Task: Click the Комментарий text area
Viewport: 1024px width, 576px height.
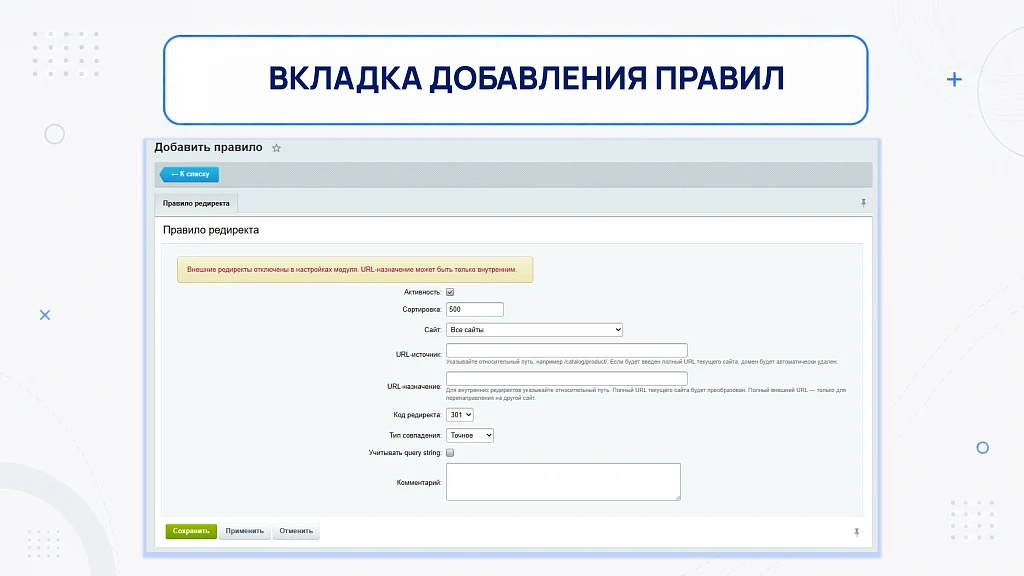Action: [x=563, y=482]
